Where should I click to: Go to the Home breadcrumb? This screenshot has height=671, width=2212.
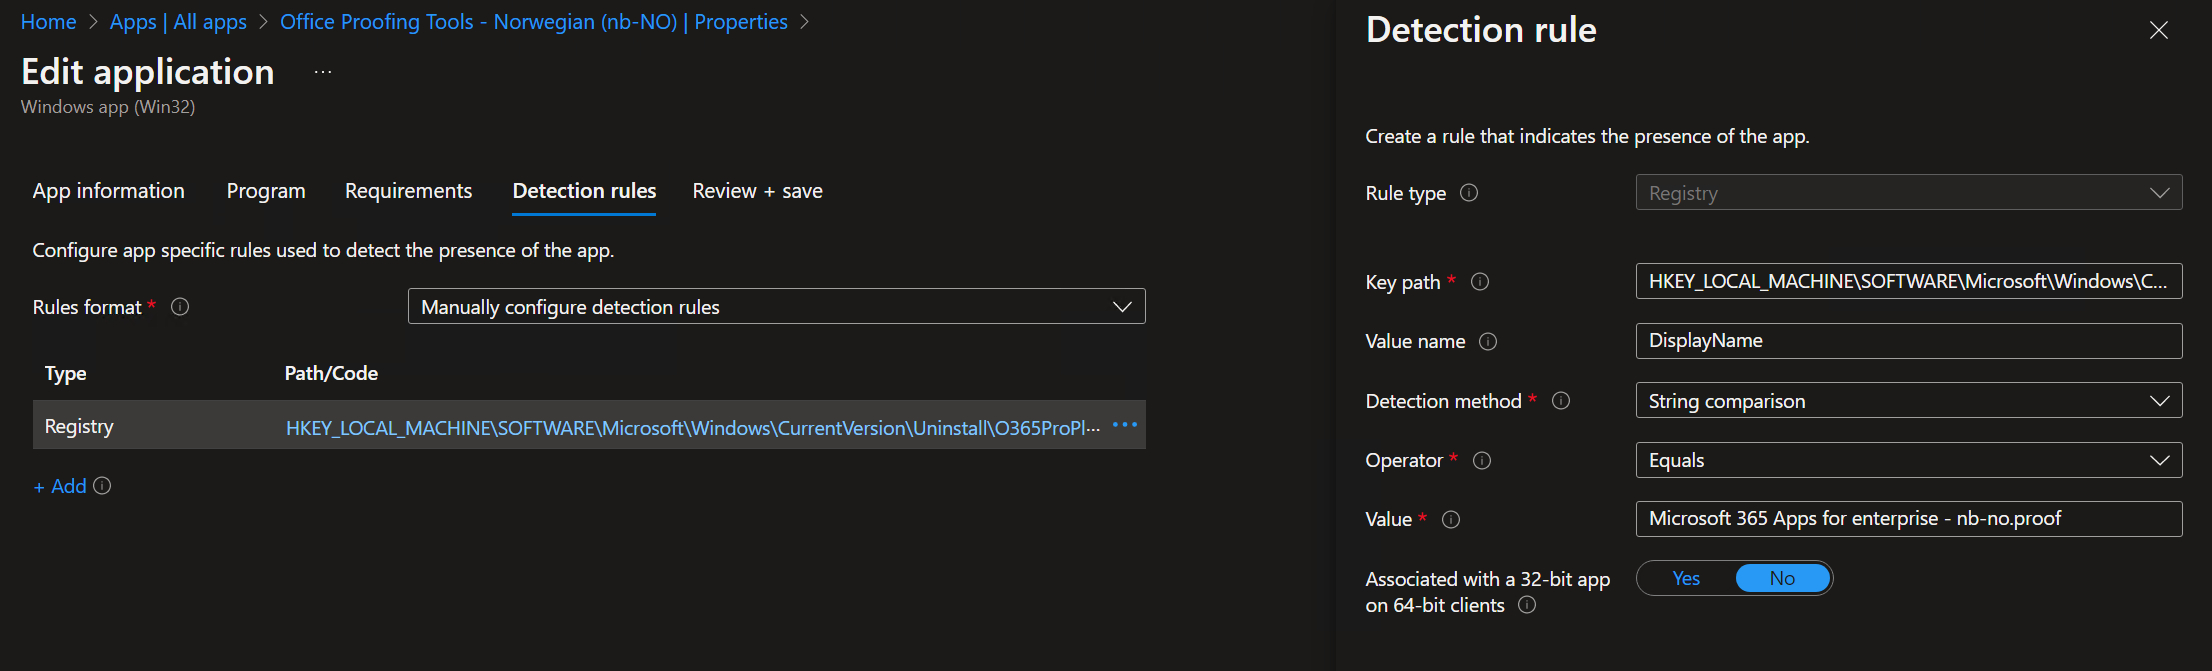tap(48, 22)
